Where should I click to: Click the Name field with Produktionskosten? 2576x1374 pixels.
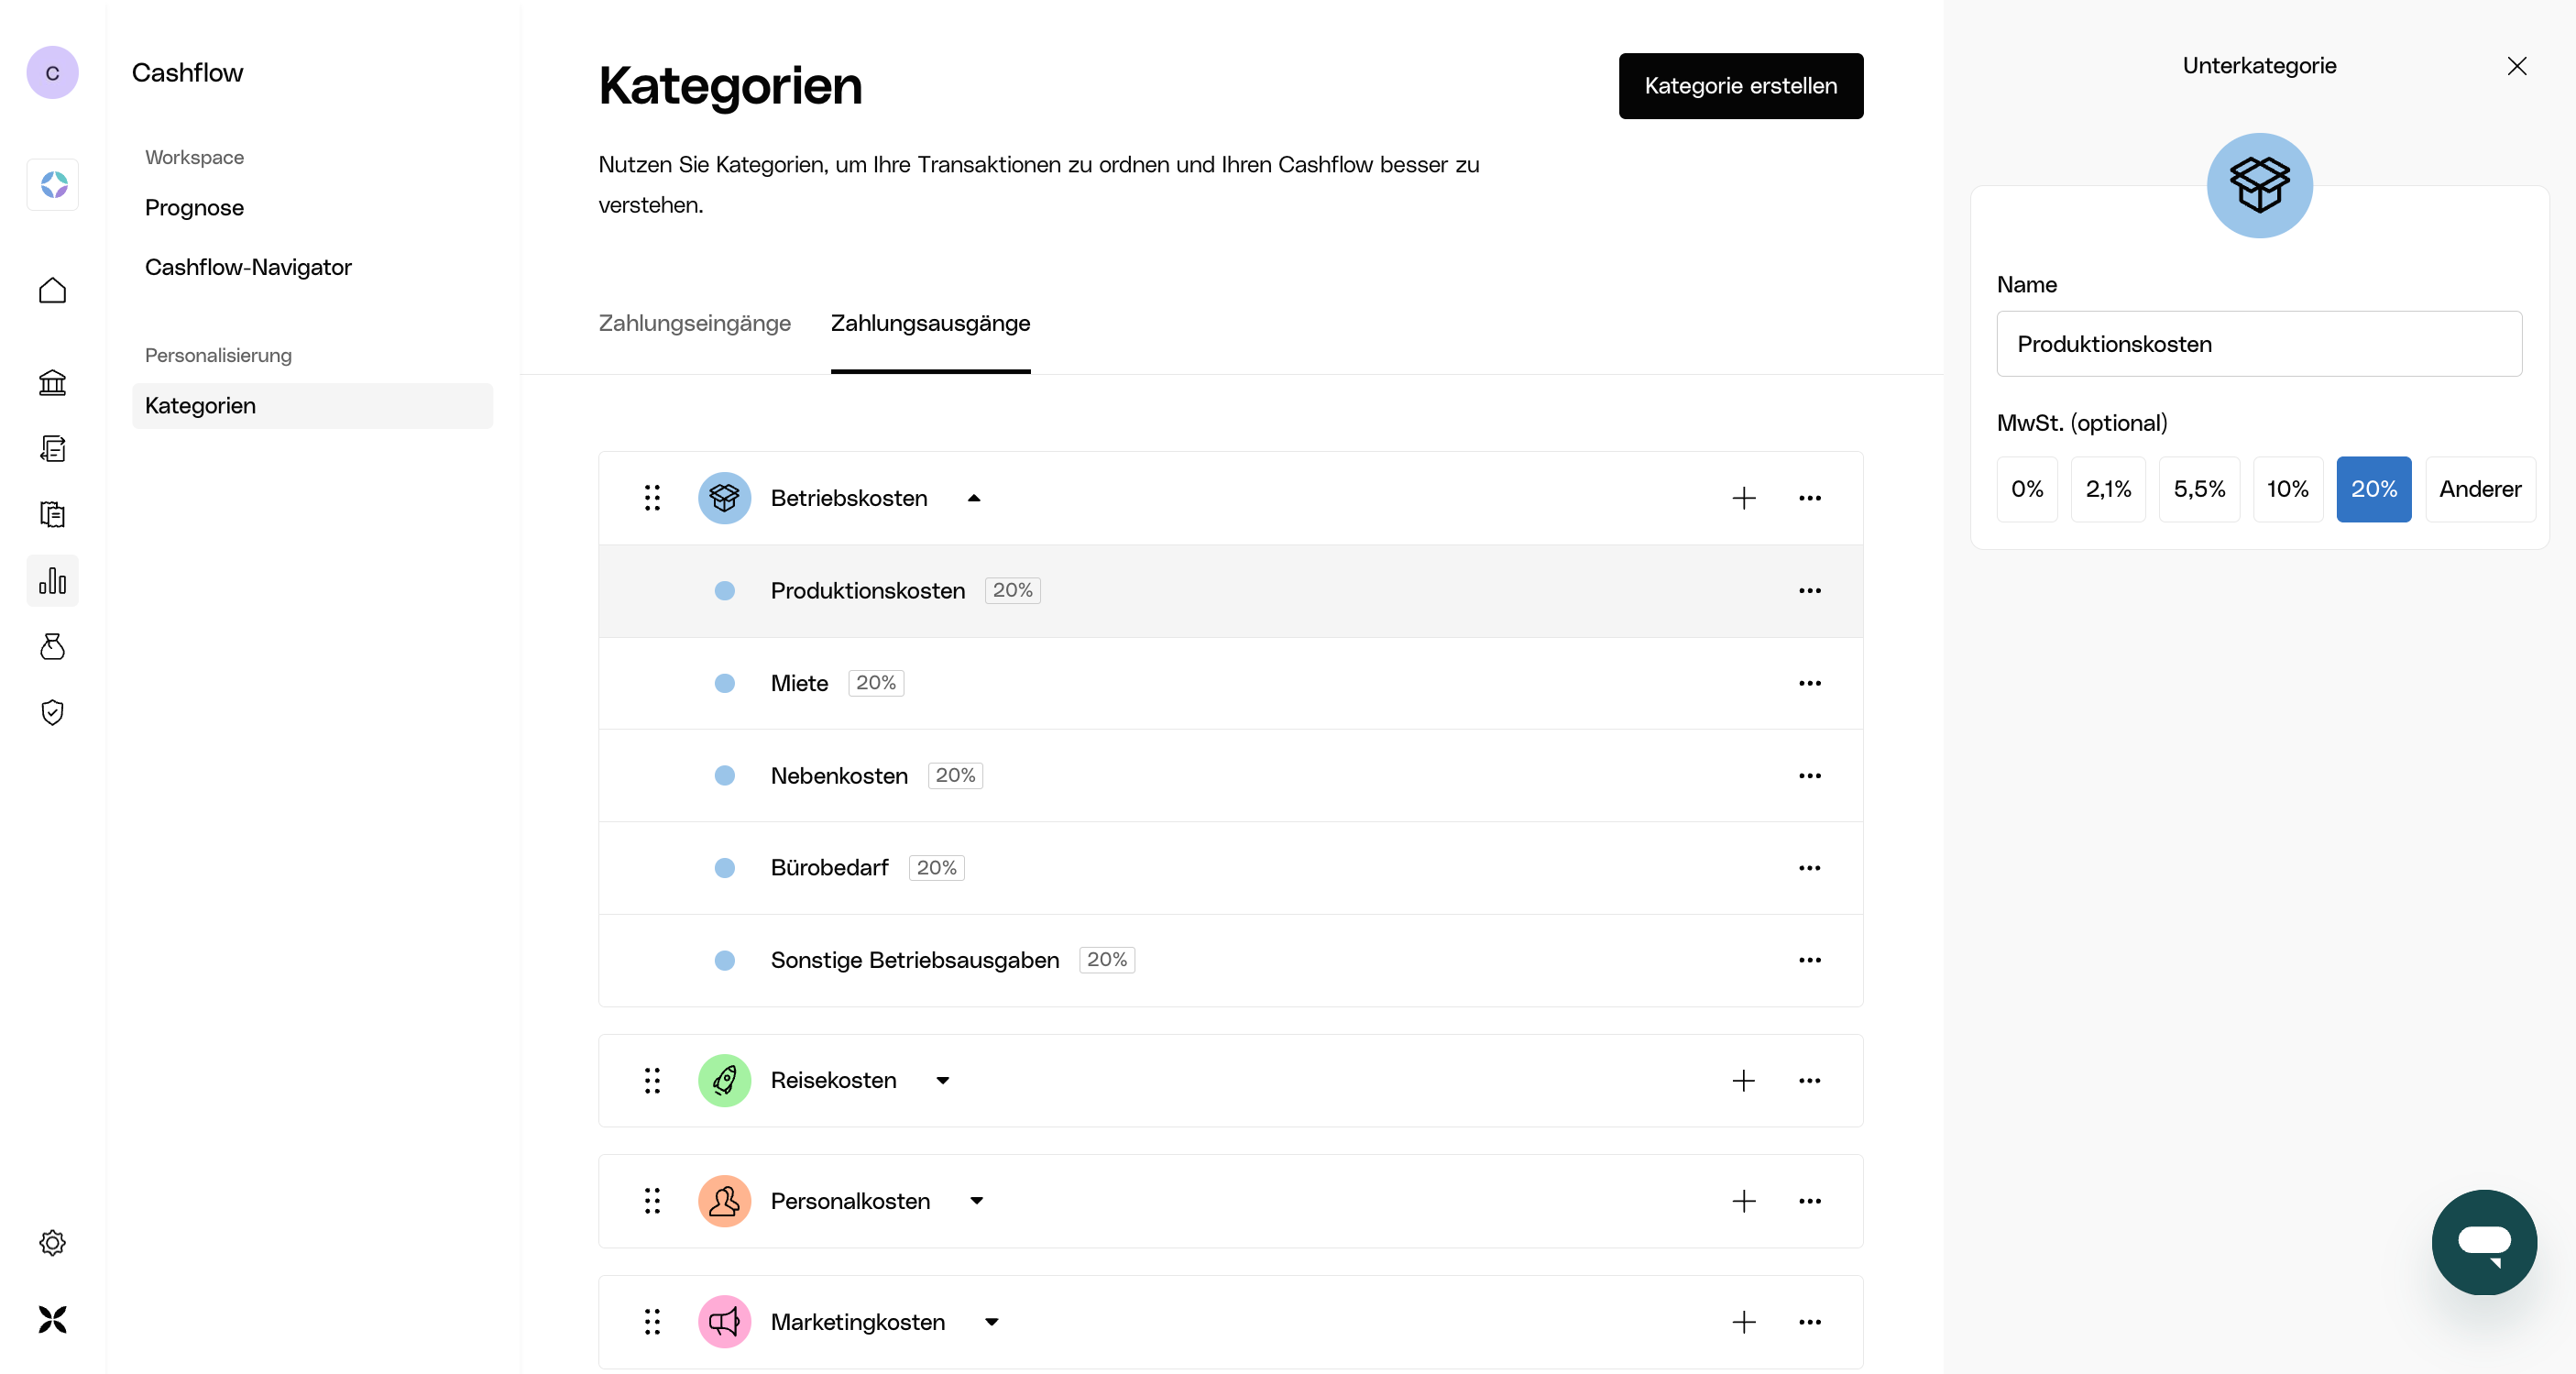click(x=2258, y=344)
